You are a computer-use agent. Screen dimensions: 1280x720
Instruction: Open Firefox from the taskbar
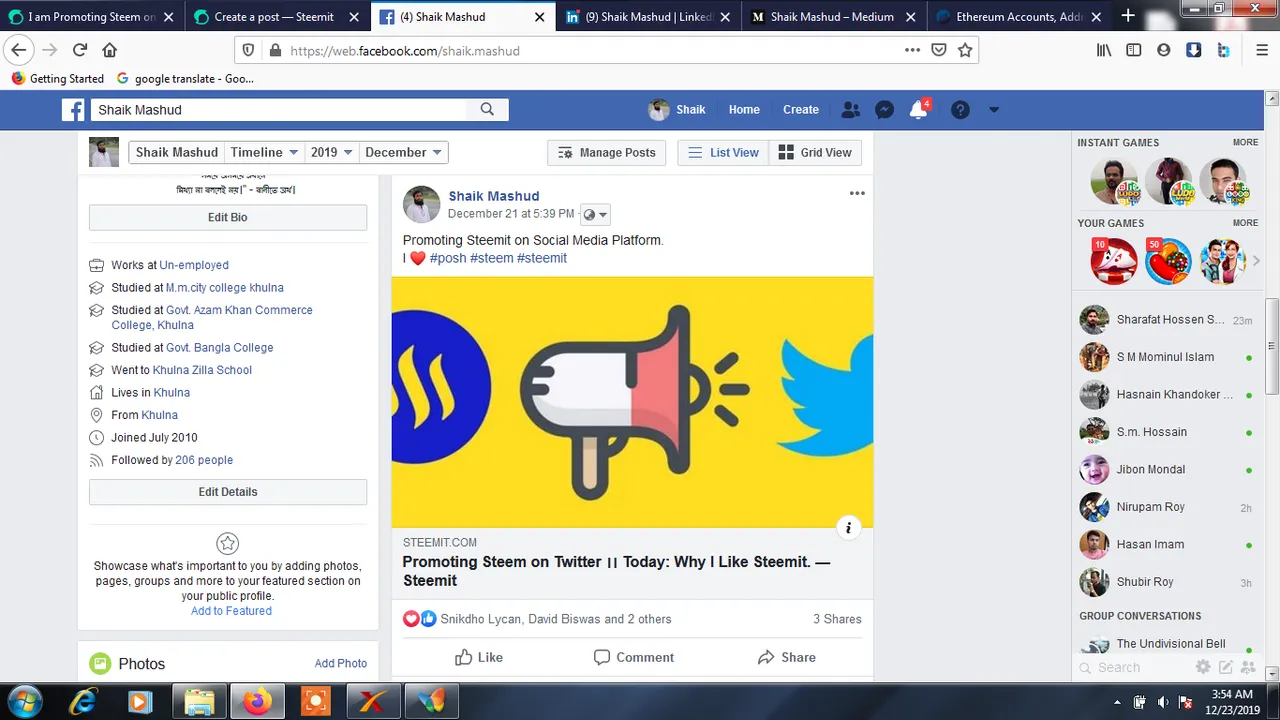coord(258,702)
